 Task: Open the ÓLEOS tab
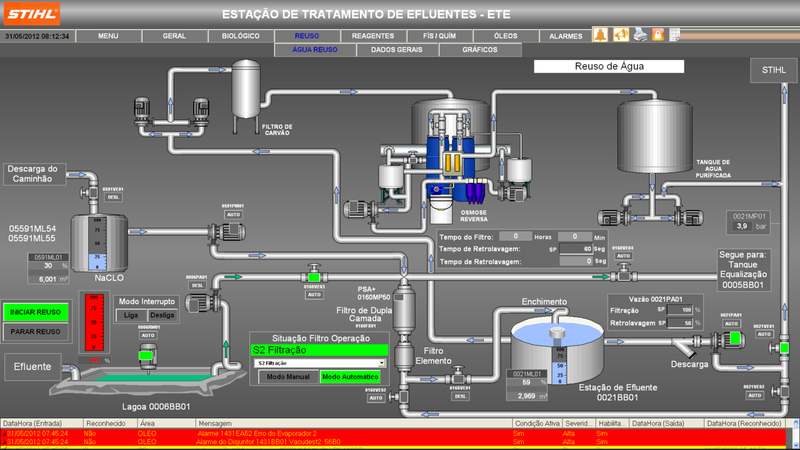[506, 36]
